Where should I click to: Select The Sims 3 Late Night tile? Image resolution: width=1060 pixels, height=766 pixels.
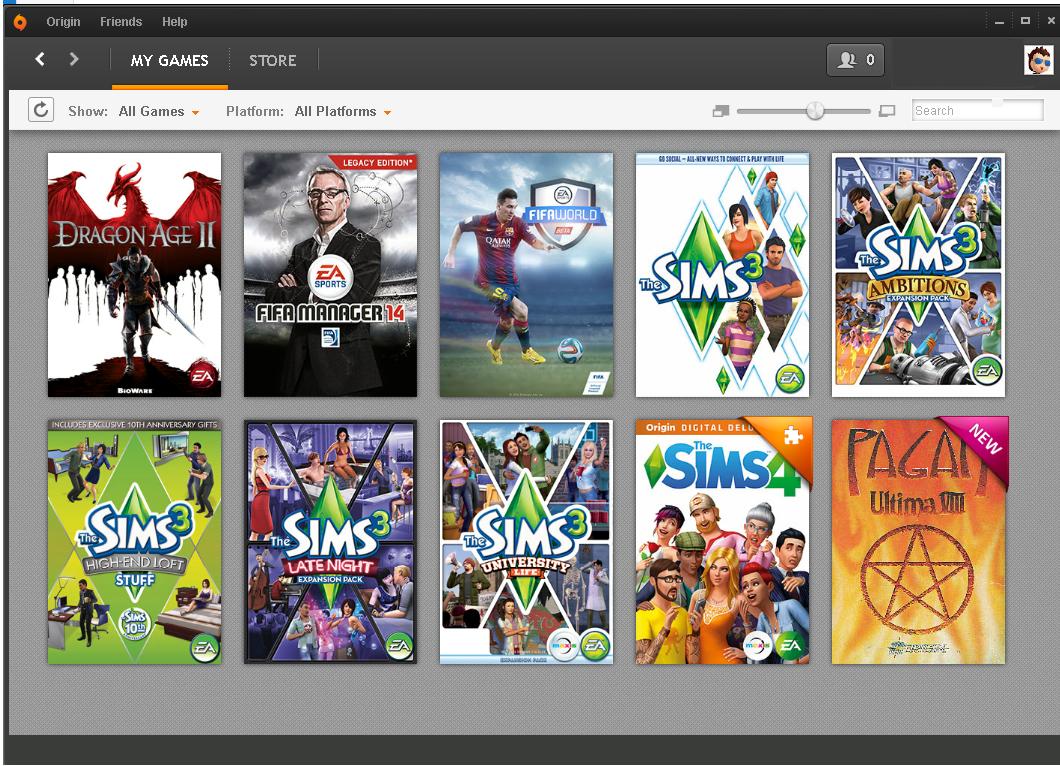(x=331, y=542)
